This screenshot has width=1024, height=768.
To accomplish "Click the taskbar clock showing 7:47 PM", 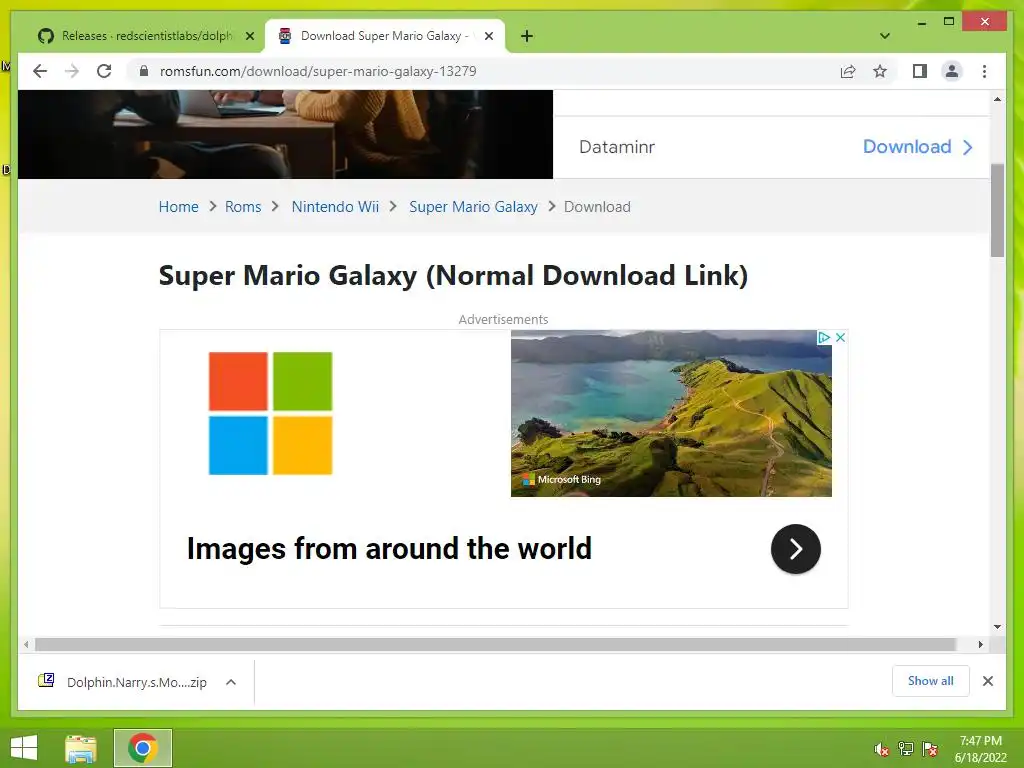I will (x=981, y=749).
